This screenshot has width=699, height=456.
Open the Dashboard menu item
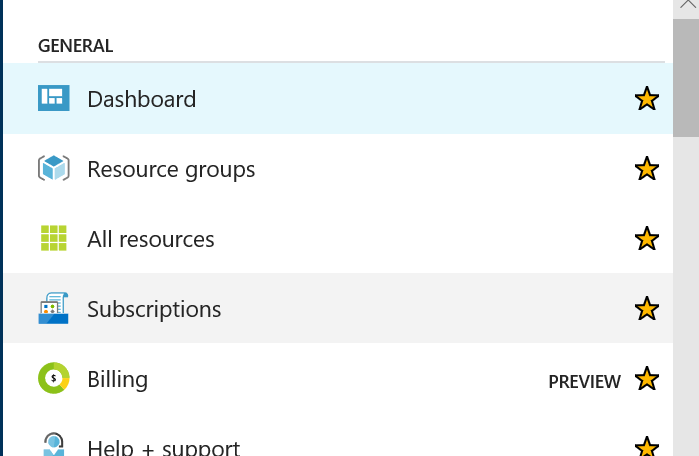(338, 99)
